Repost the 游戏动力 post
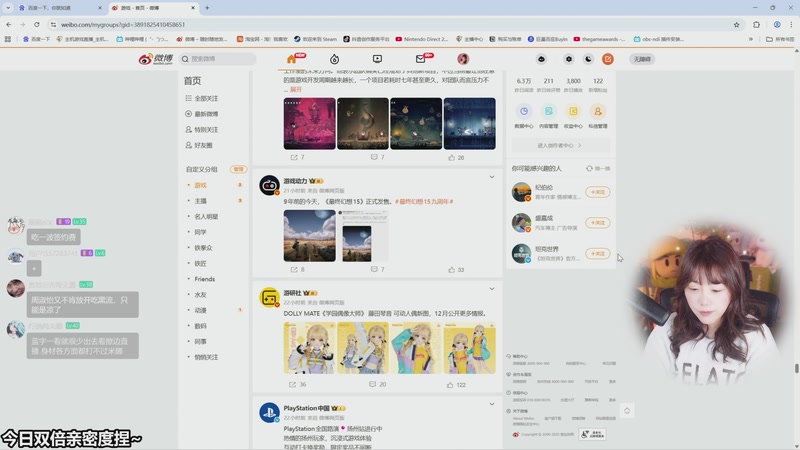This screenshot has height=450, width=800. [297, 269]
